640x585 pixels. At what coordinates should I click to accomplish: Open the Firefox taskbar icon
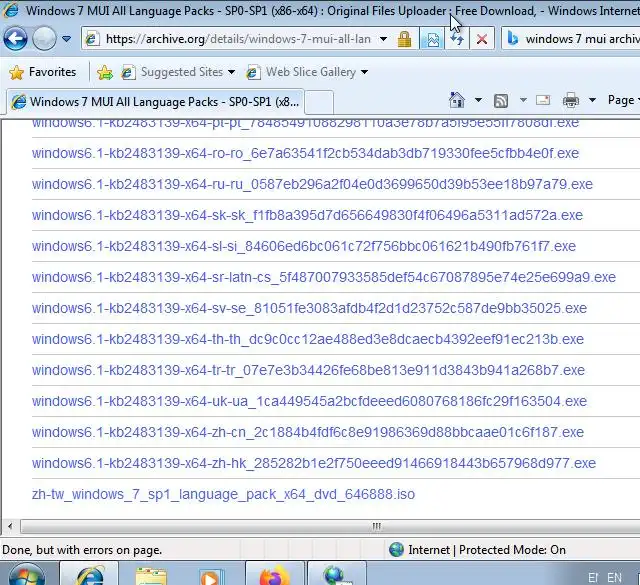pyautogui.click(x=275, y=575)
